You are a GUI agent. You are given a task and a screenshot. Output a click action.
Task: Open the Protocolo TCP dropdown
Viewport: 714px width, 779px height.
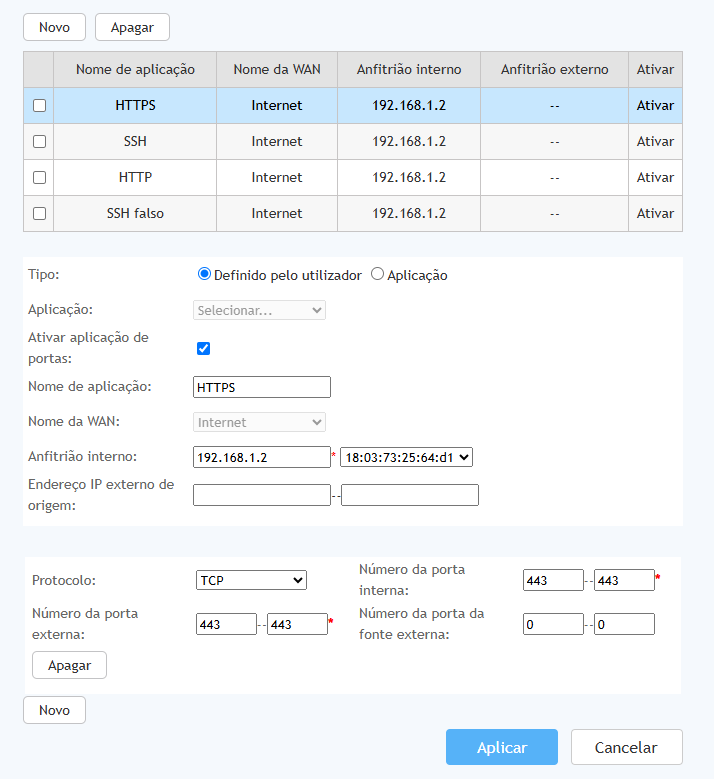pos(251,580)
